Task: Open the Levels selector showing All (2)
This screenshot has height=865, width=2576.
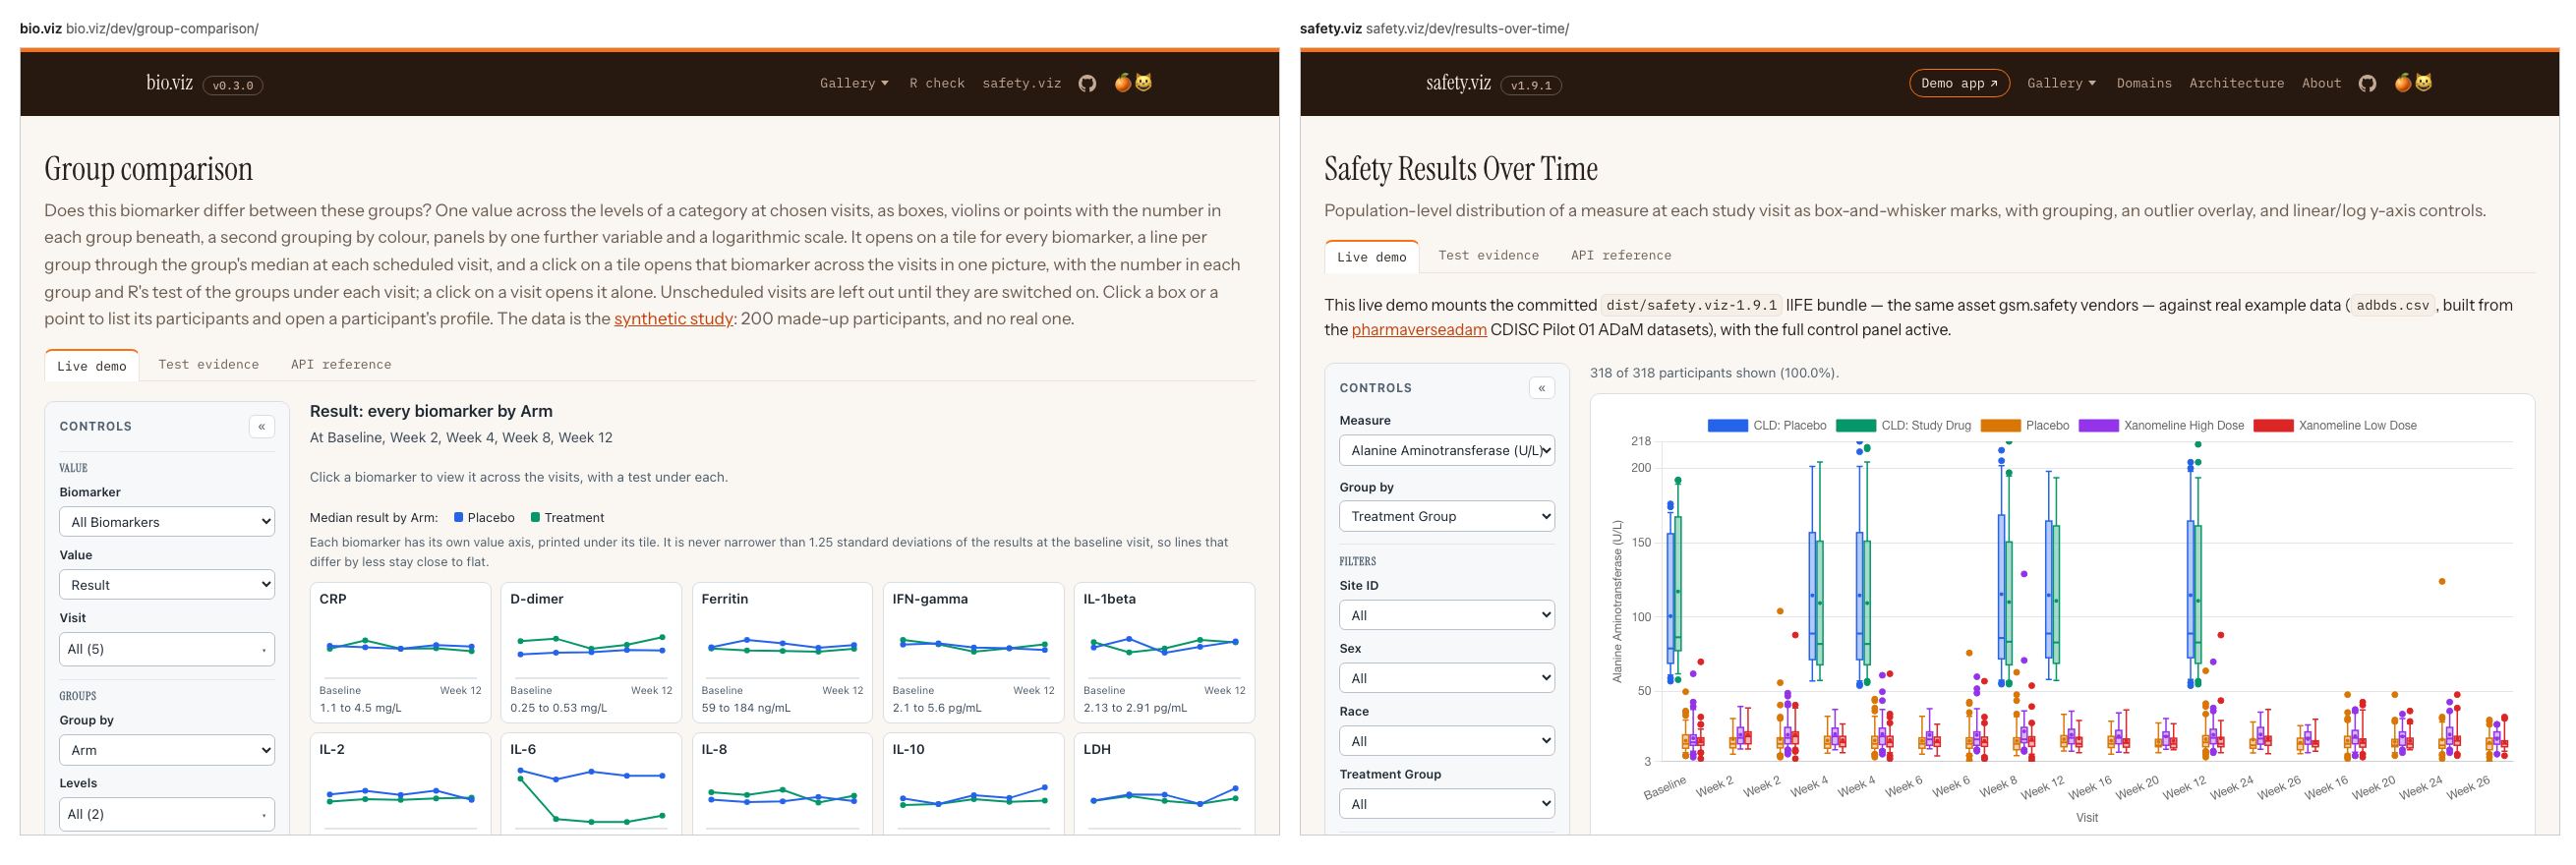Action: 167,814
